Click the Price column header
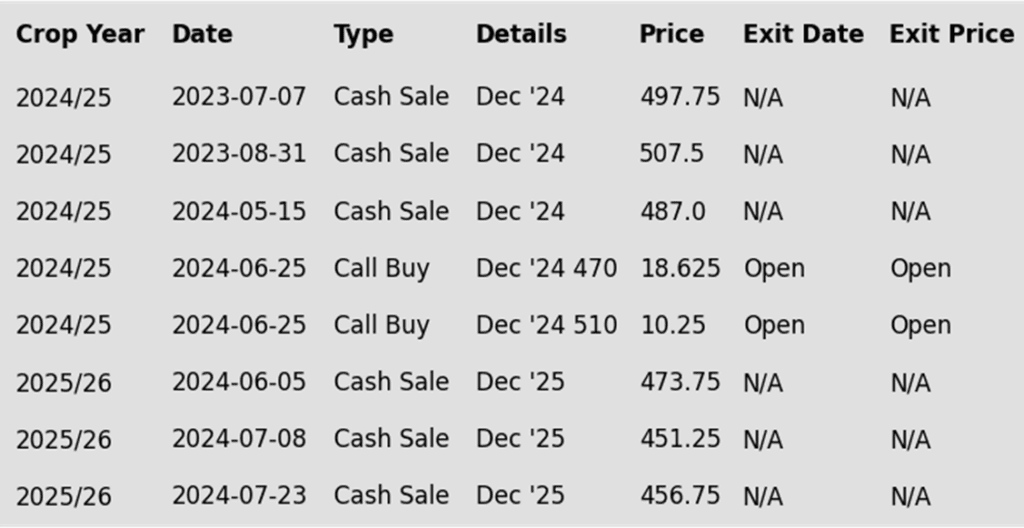 [671, 35]
